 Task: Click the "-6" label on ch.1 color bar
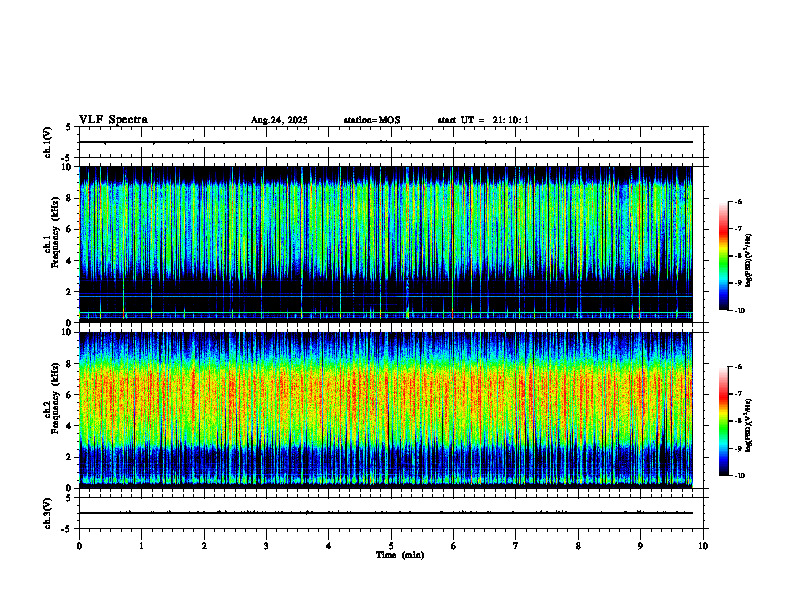[738, 201]
